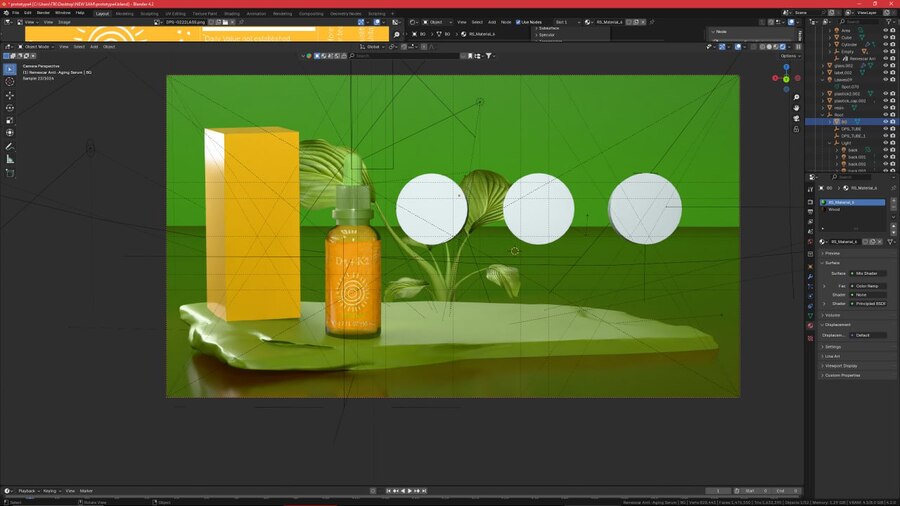Open the Render menu
The width and height of the screenshot is (900, 506).
[43, 13]
